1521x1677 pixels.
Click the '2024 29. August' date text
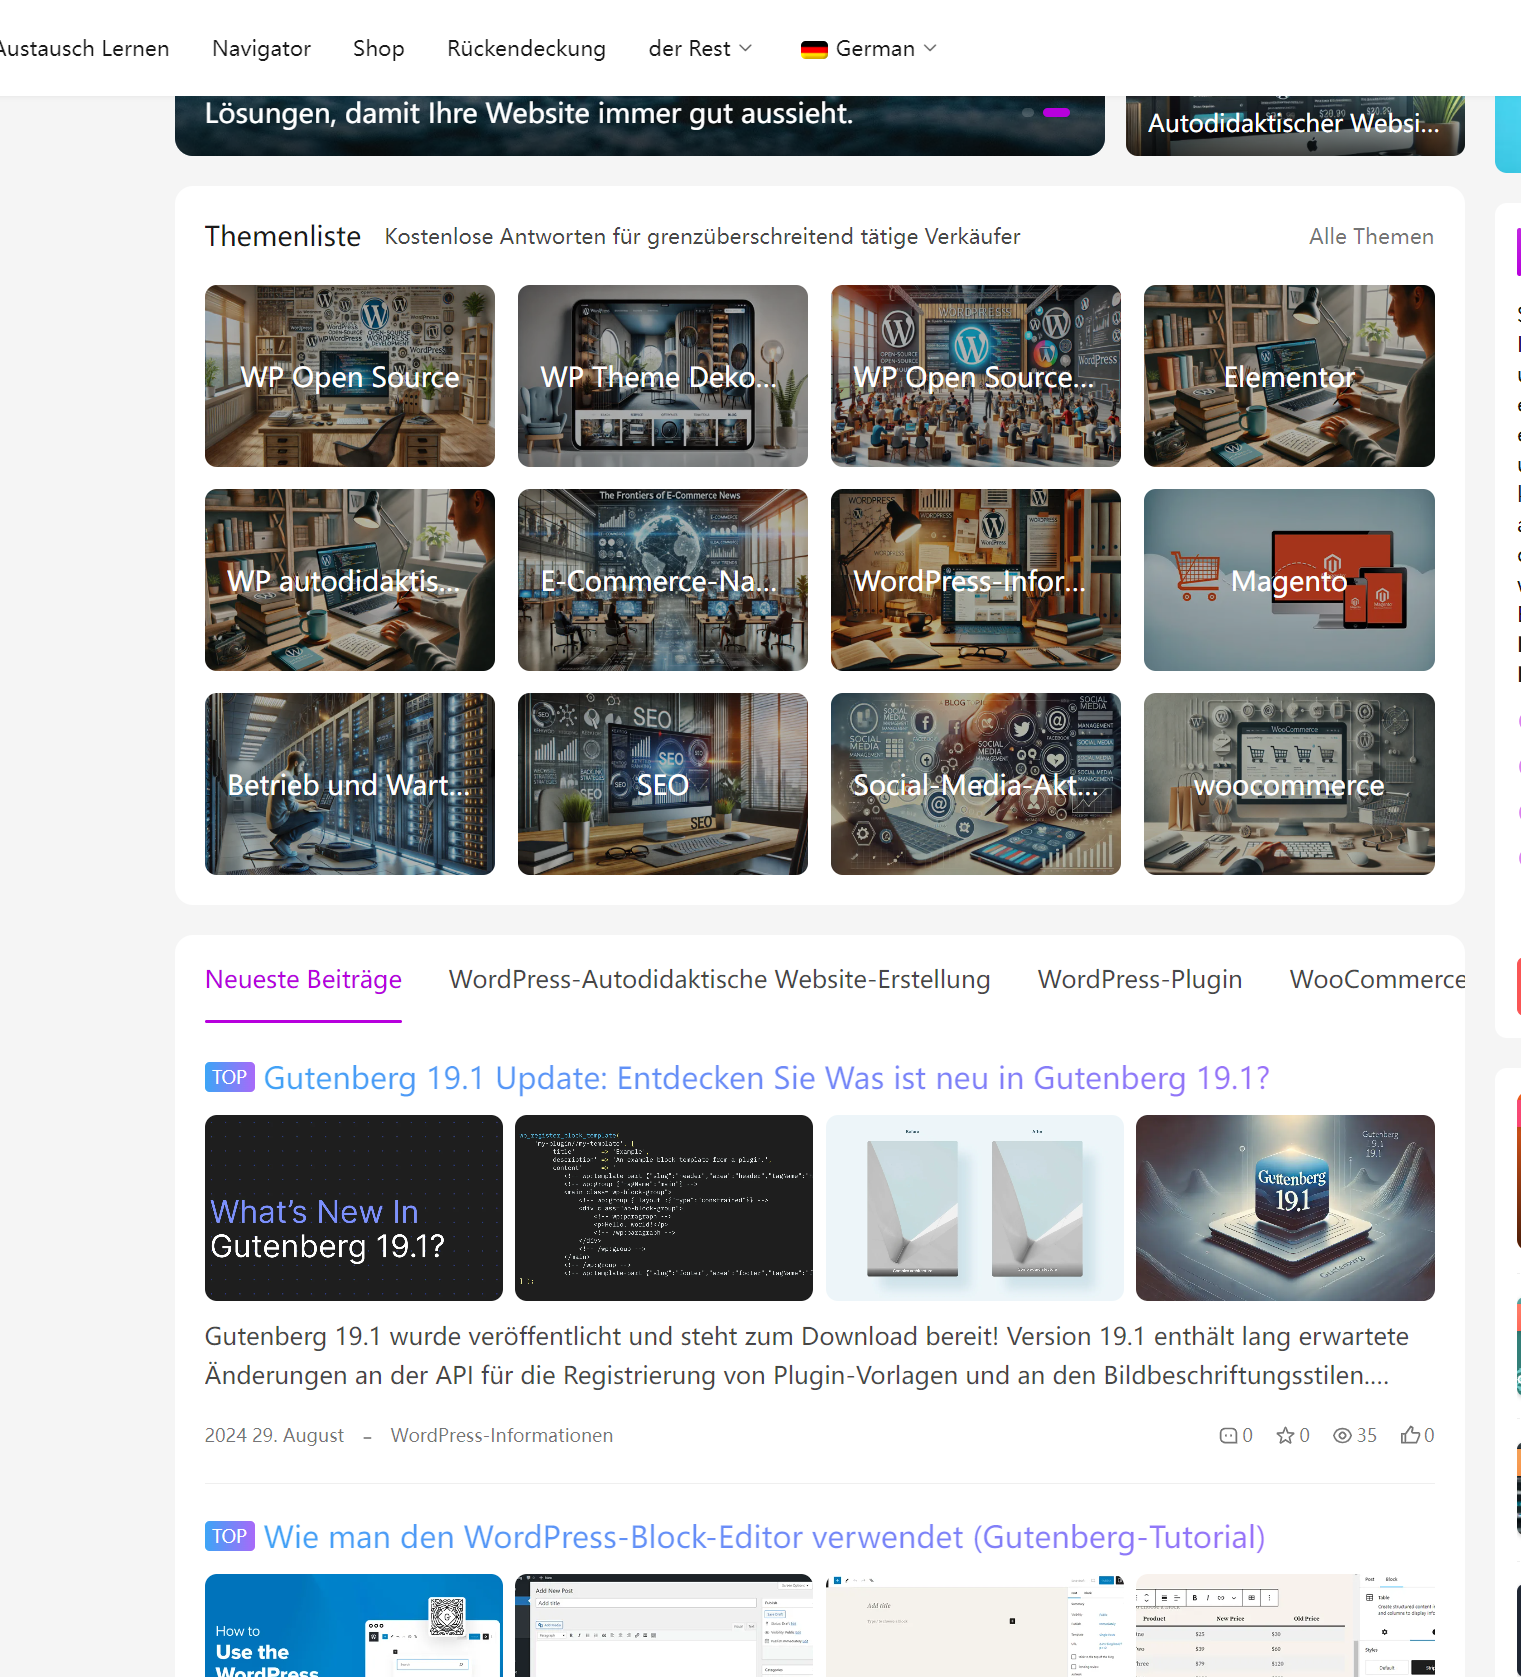[x=274, y=1435]
